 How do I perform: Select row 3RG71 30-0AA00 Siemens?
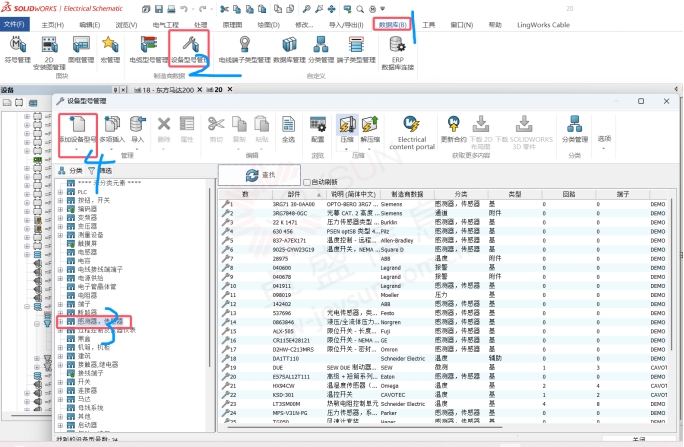click(443, 204)
